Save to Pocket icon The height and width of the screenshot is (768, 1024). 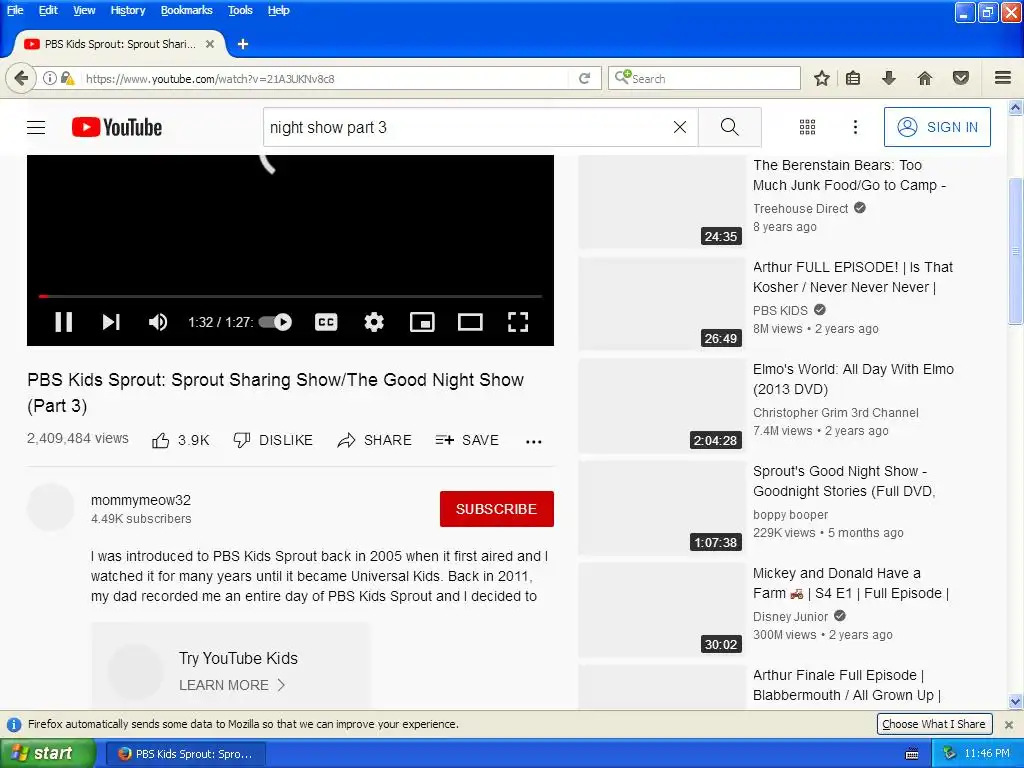point(961,78)
